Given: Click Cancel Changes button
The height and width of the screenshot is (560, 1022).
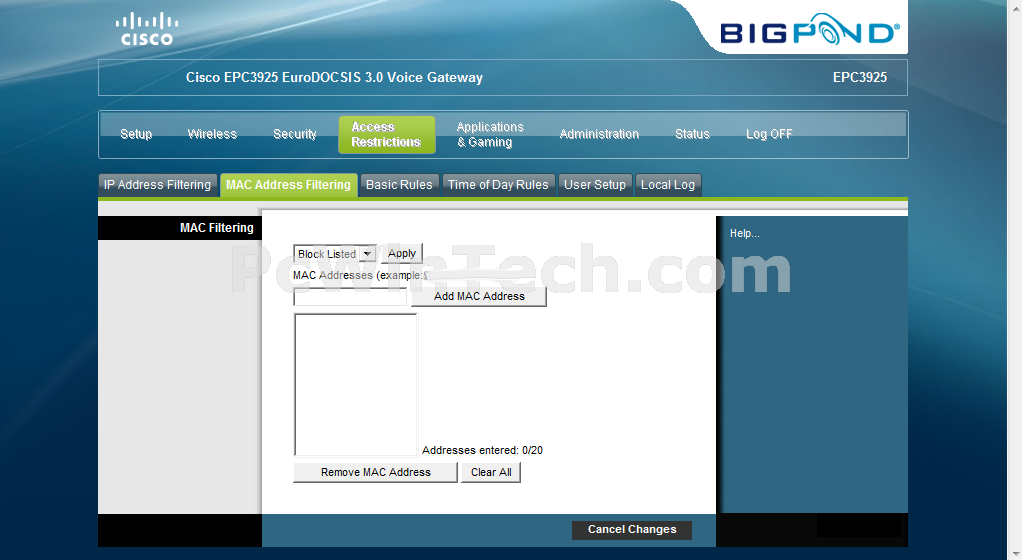Looking at the screenshot, I should (632, 529).
